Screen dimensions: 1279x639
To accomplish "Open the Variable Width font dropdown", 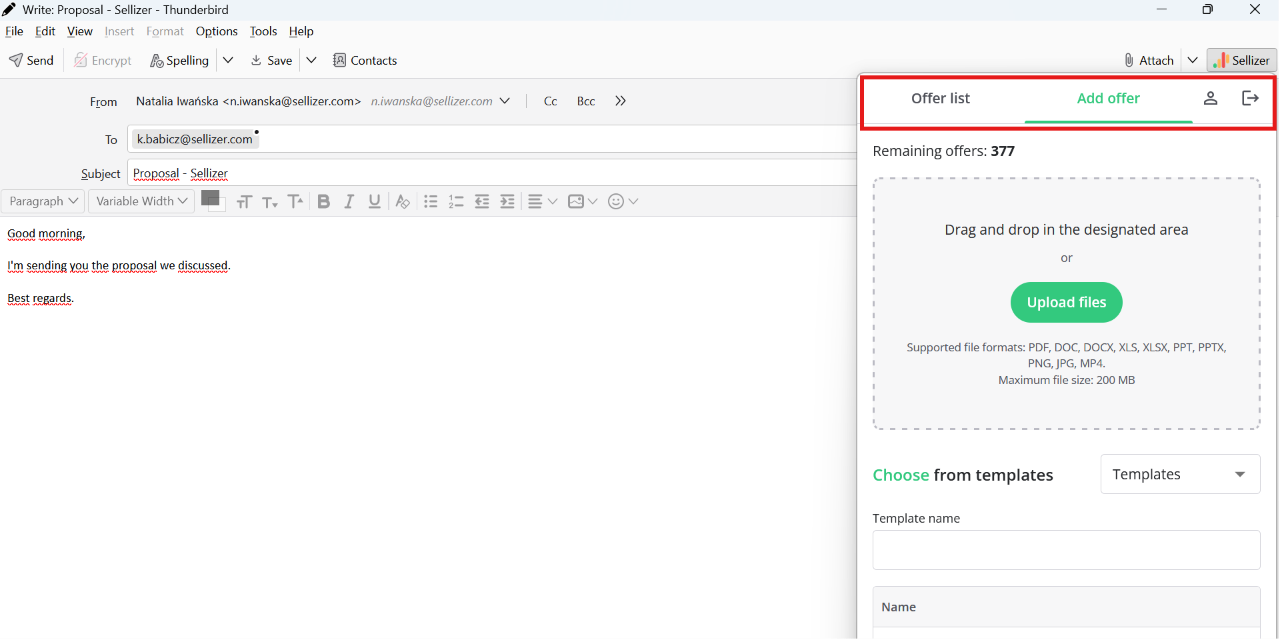I will (142, 201).
